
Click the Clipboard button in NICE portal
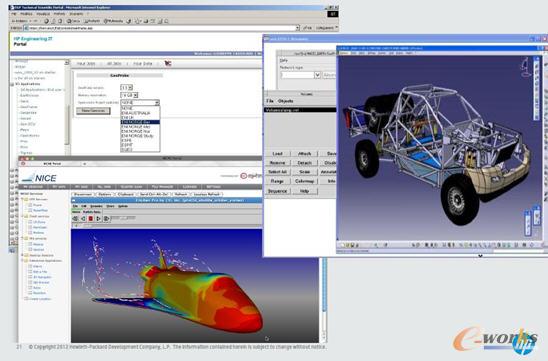pos(125,194)
